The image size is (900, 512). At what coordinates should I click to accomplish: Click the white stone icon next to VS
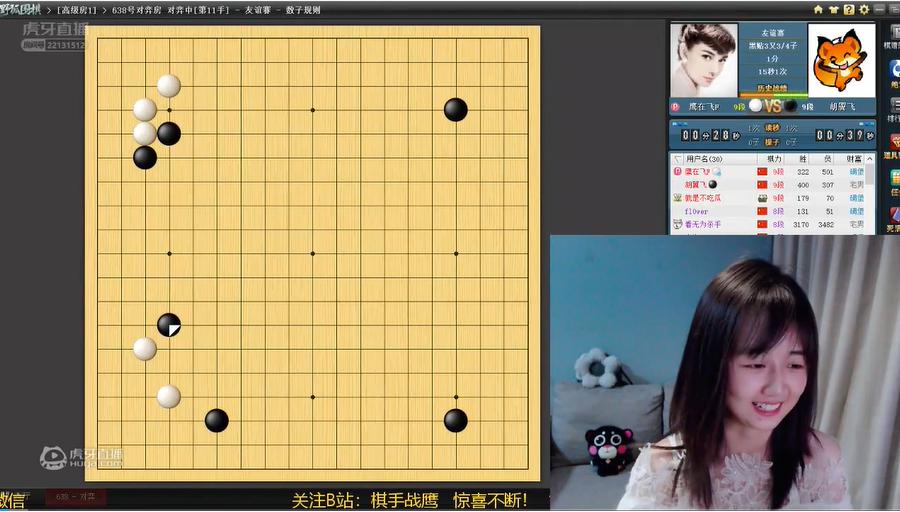(x=755, y=106)
